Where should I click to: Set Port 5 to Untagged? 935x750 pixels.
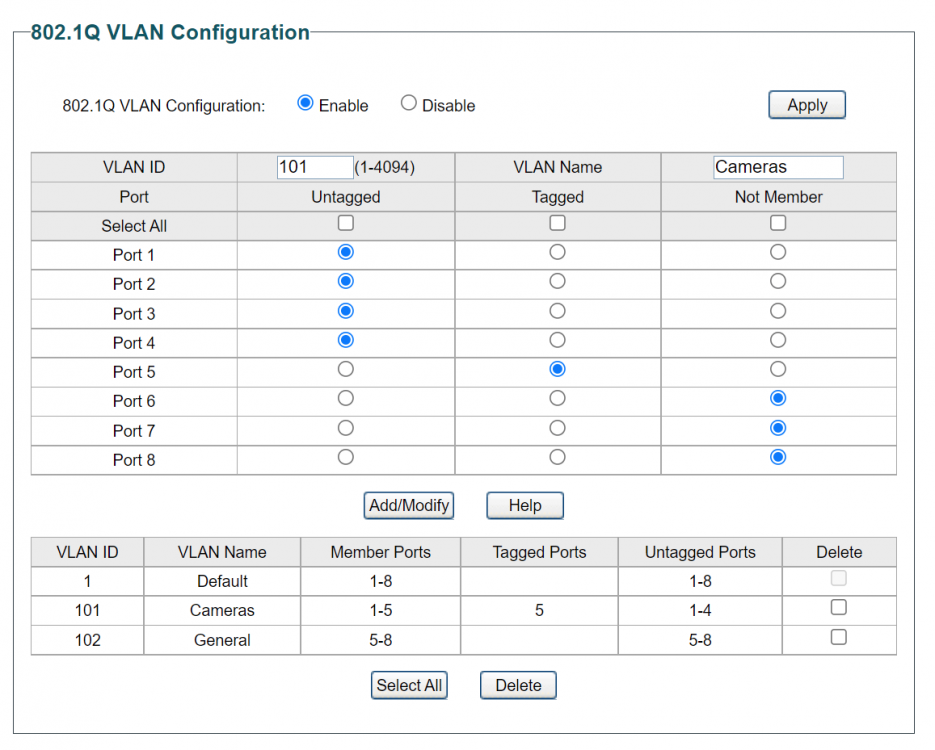[346, 370]
